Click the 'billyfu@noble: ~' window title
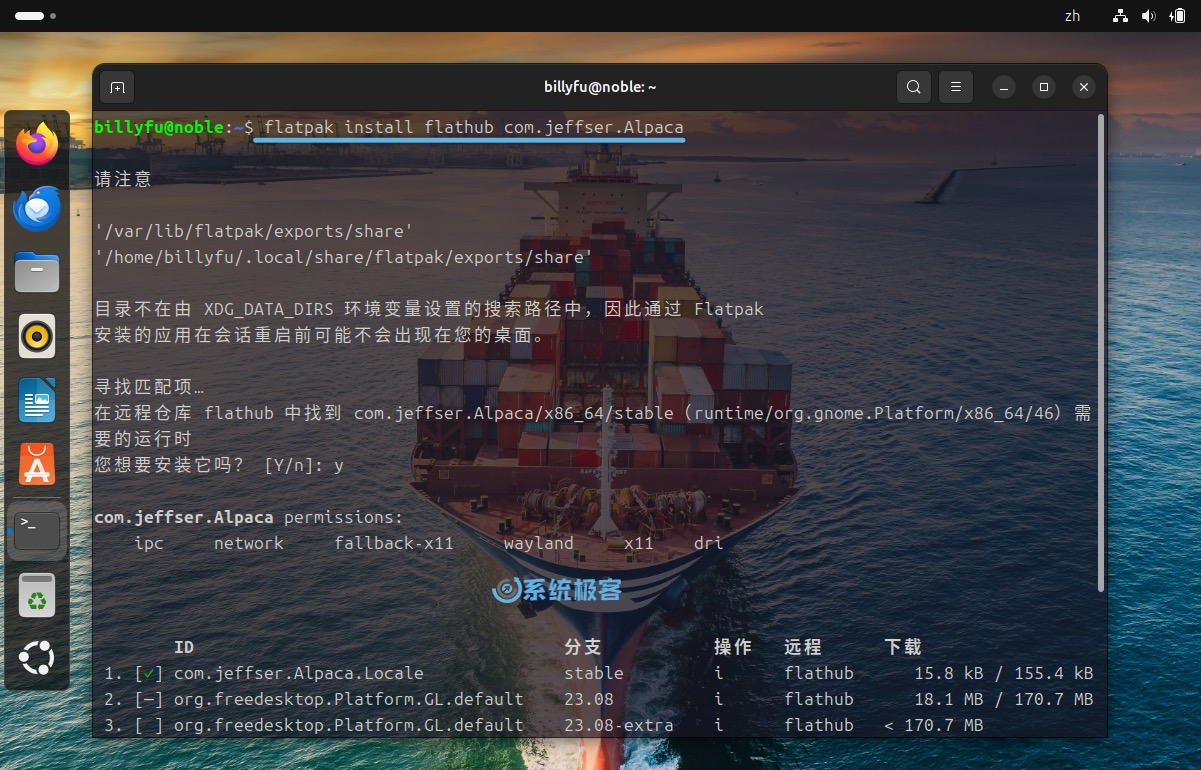 pyautogui.click(x=600, y=87)
